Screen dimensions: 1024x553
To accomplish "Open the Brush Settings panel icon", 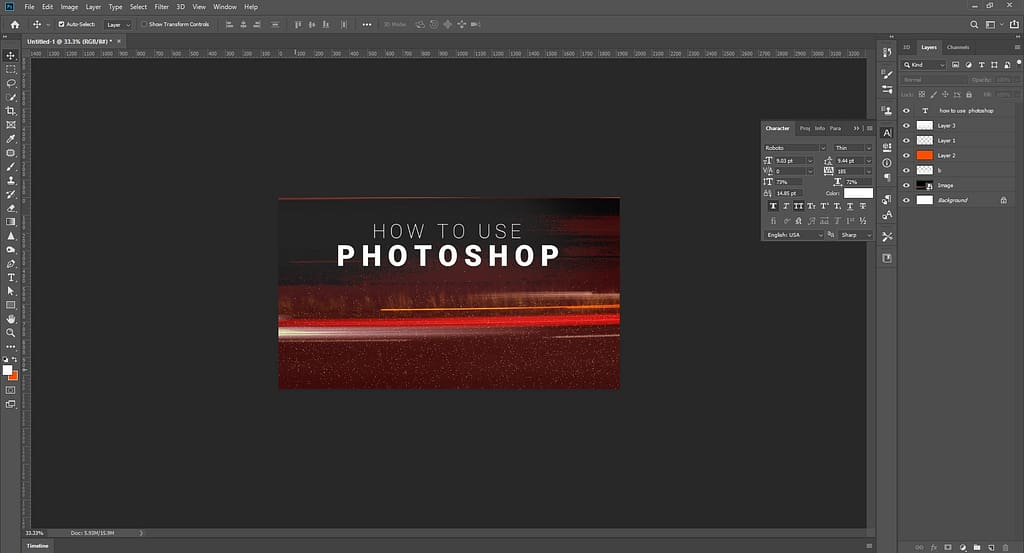I will (x=887, y=74).
